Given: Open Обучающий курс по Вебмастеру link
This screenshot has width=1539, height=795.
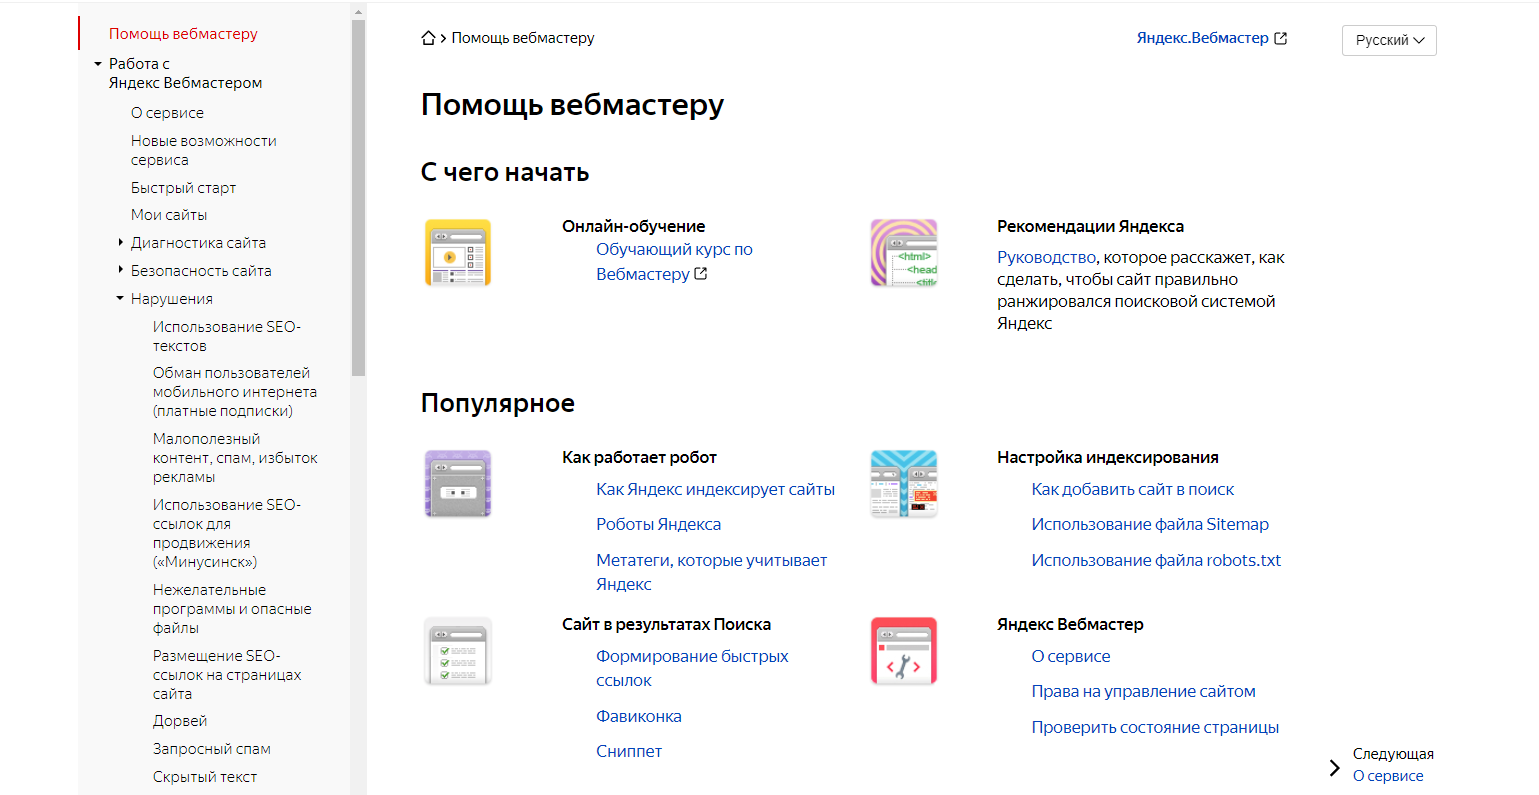Looking at the screenshot, I should point(674,262).
